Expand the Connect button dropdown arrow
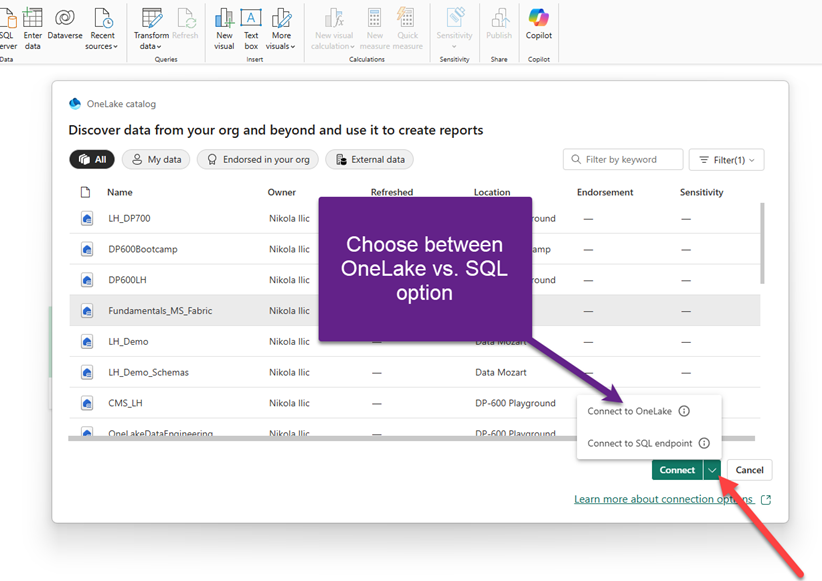The height and width of the screenshot is (581, 822). [x=712, y=470]
